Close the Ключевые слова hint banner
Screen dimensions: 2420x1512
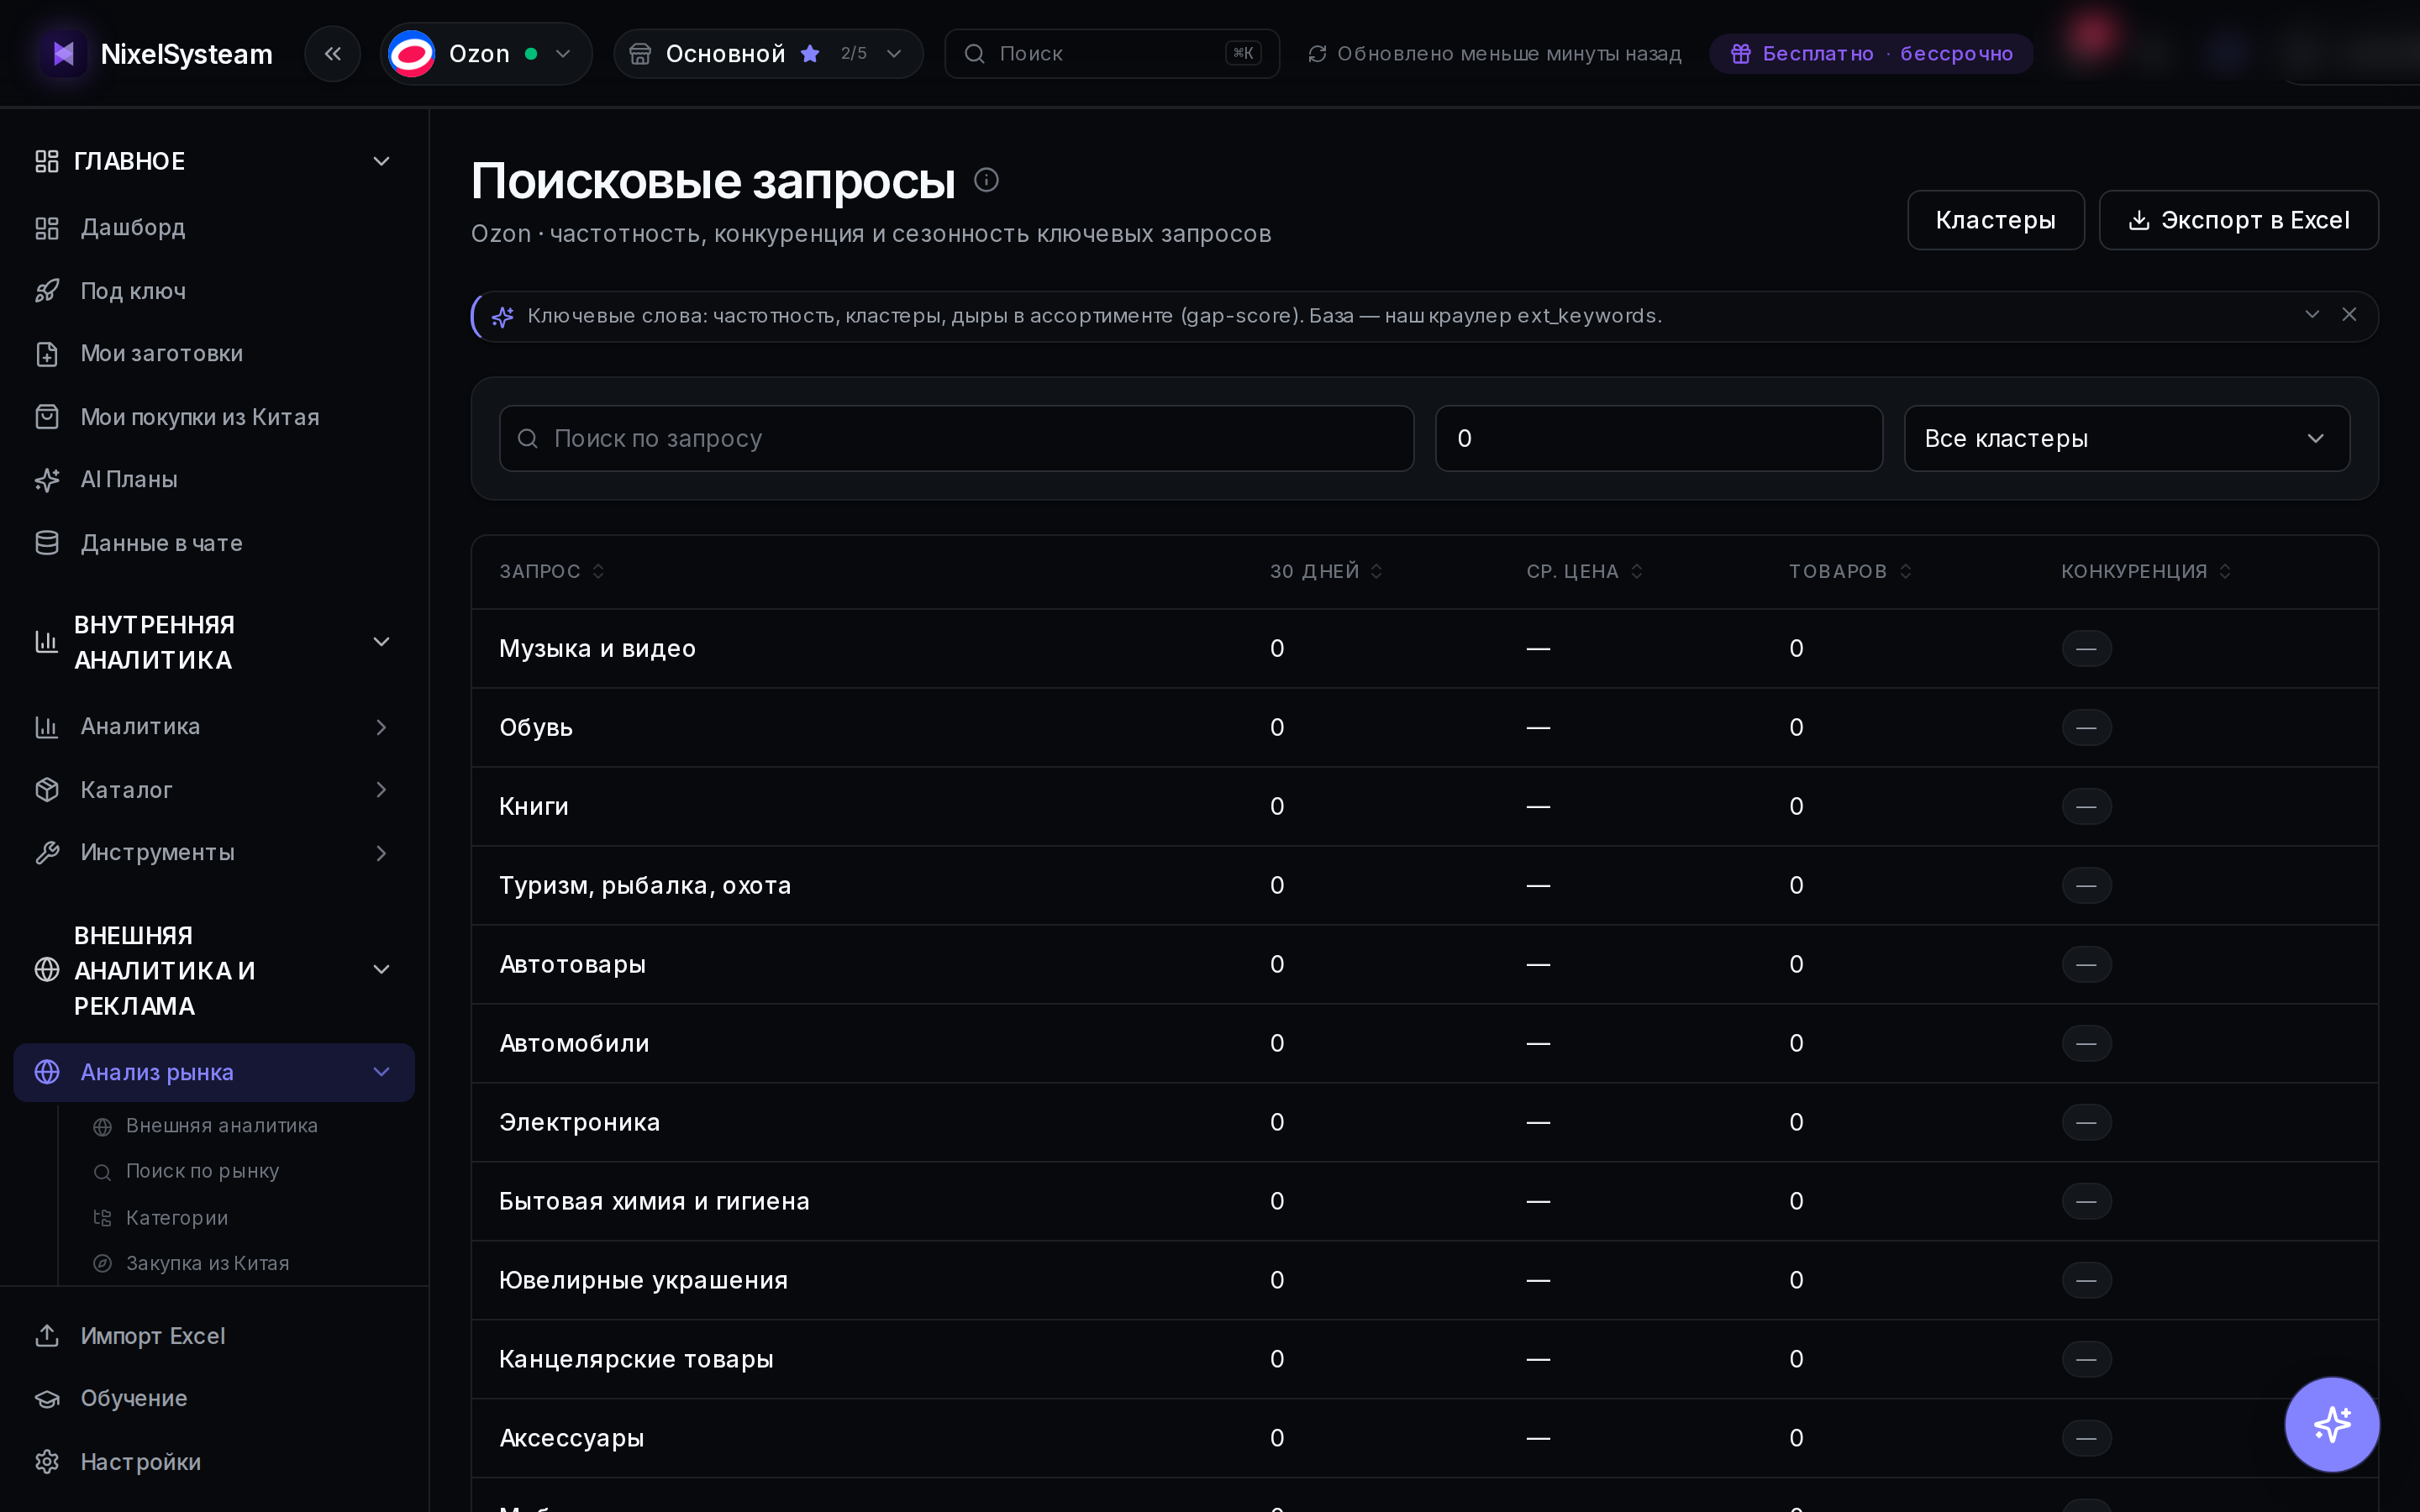pyautogui.click(x=2349, y=315)
